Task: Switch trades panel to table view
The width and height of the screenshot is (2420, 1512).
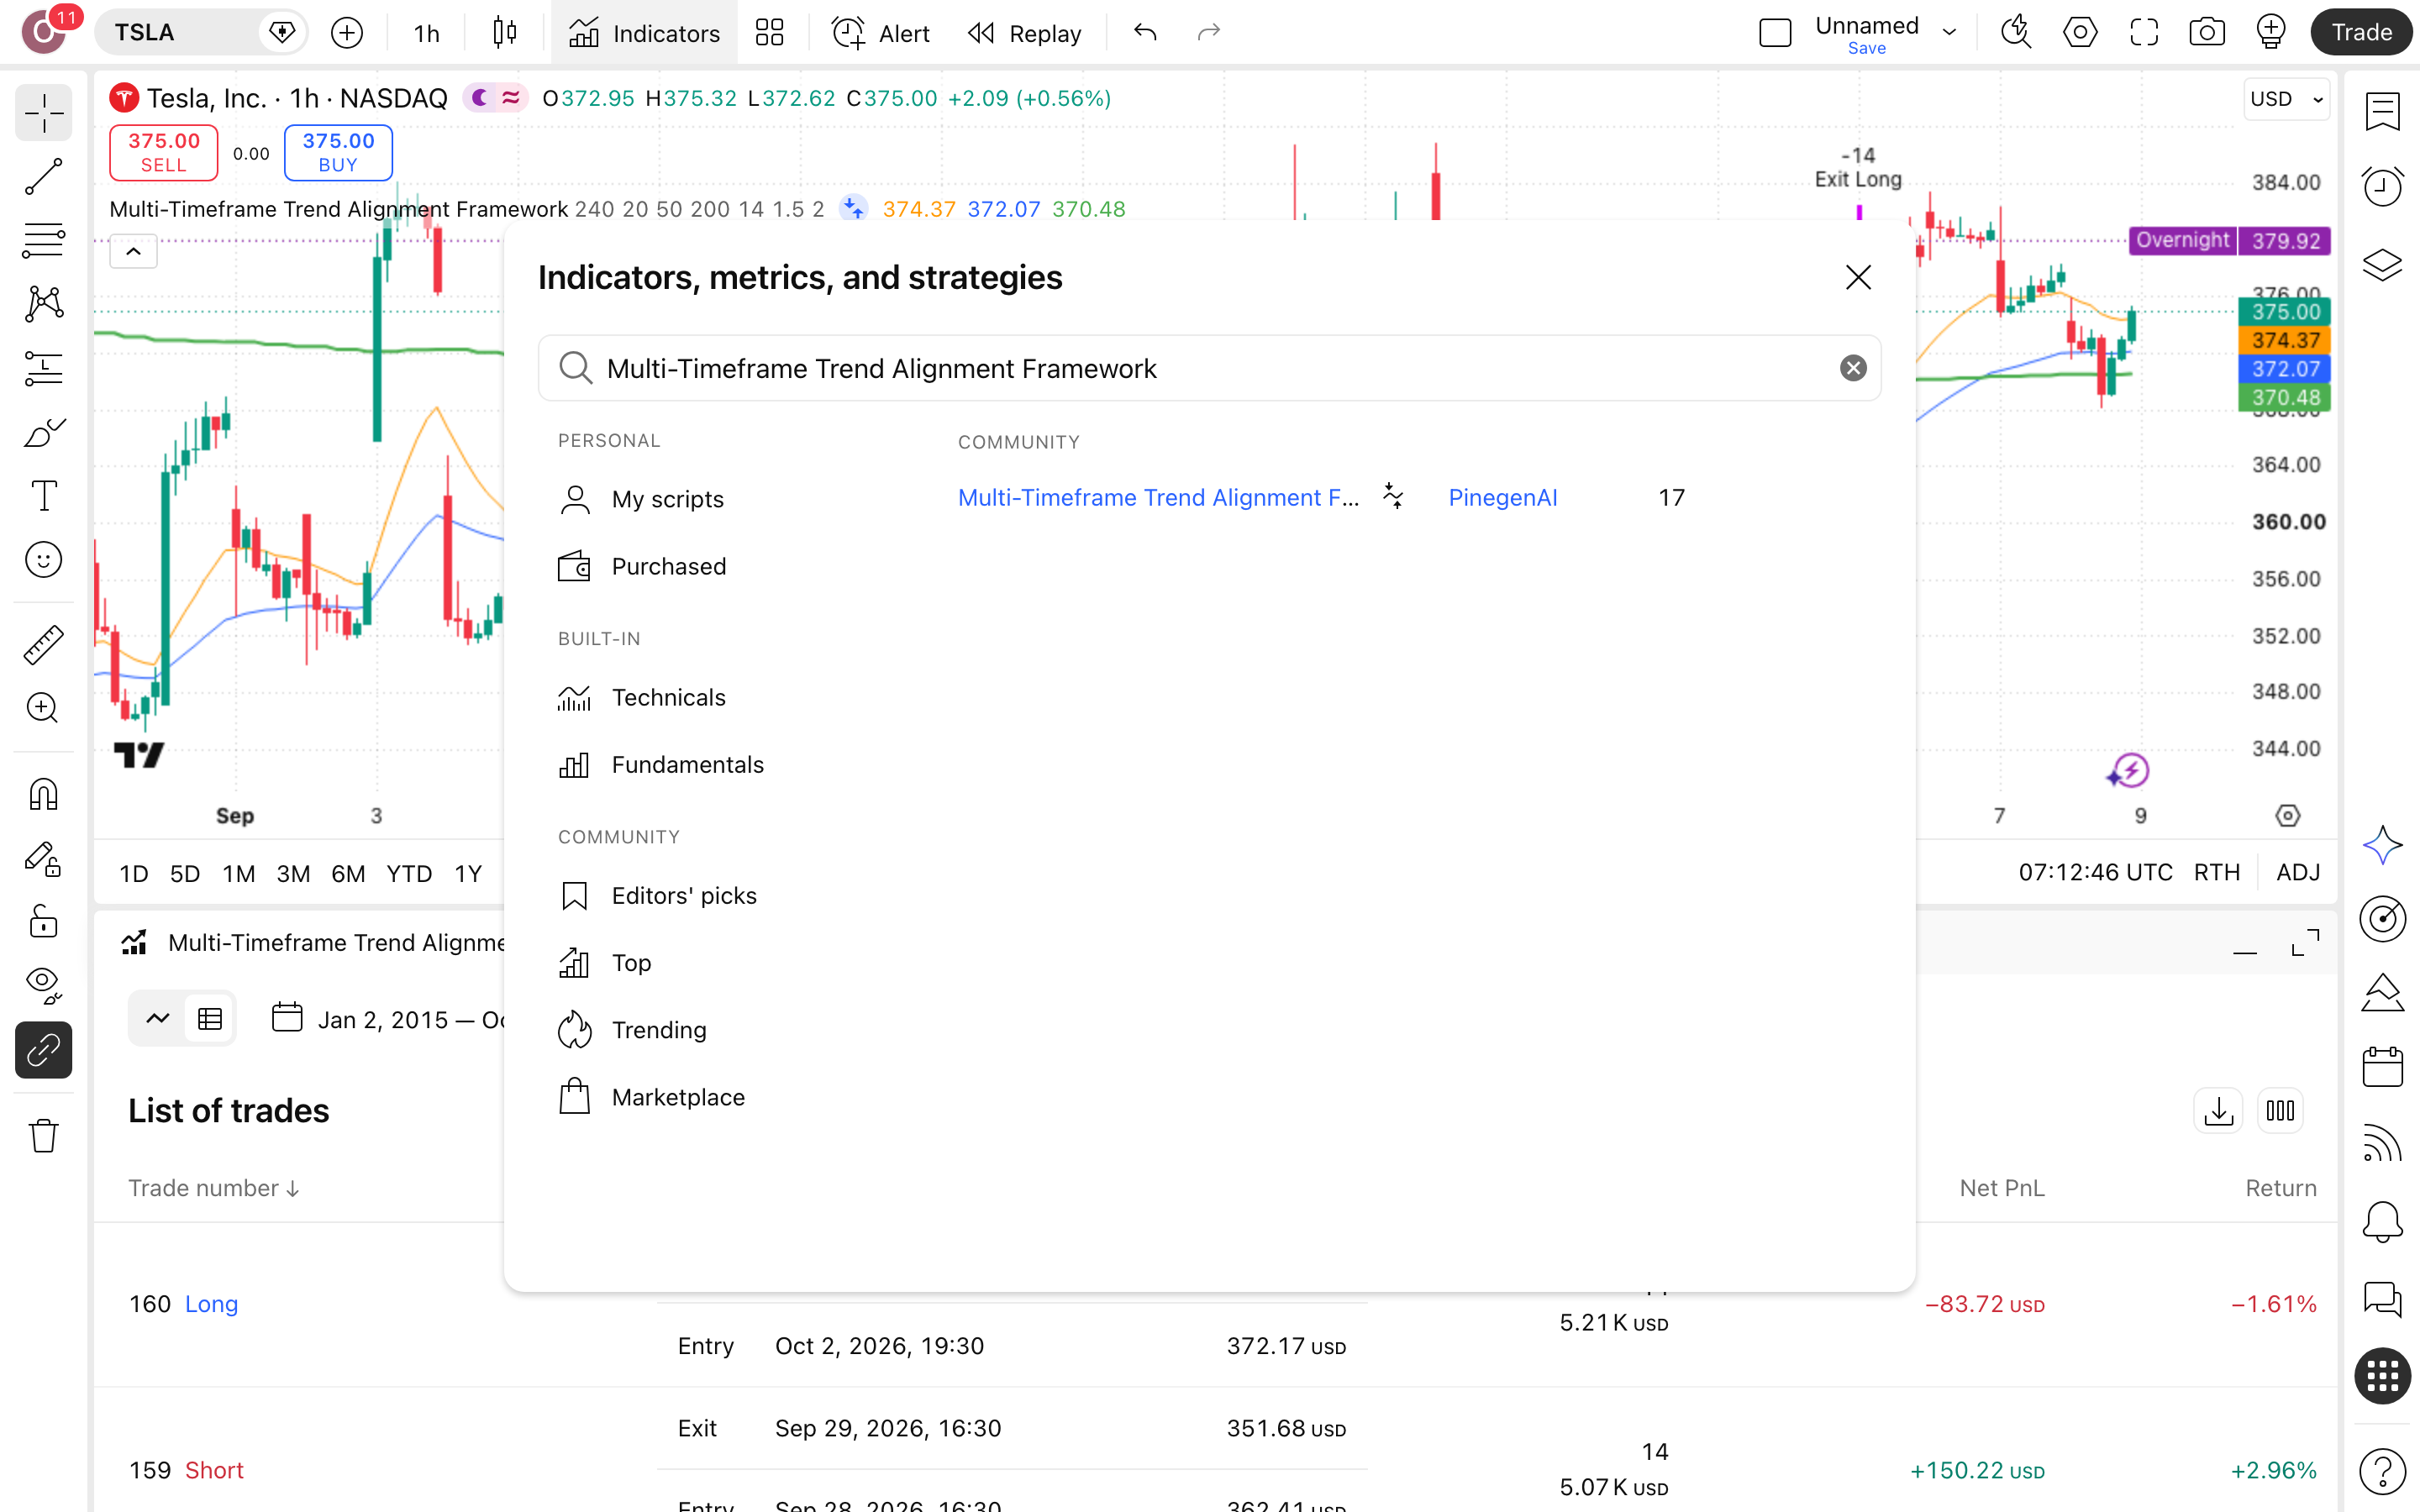Action: tap(210, 1019)
